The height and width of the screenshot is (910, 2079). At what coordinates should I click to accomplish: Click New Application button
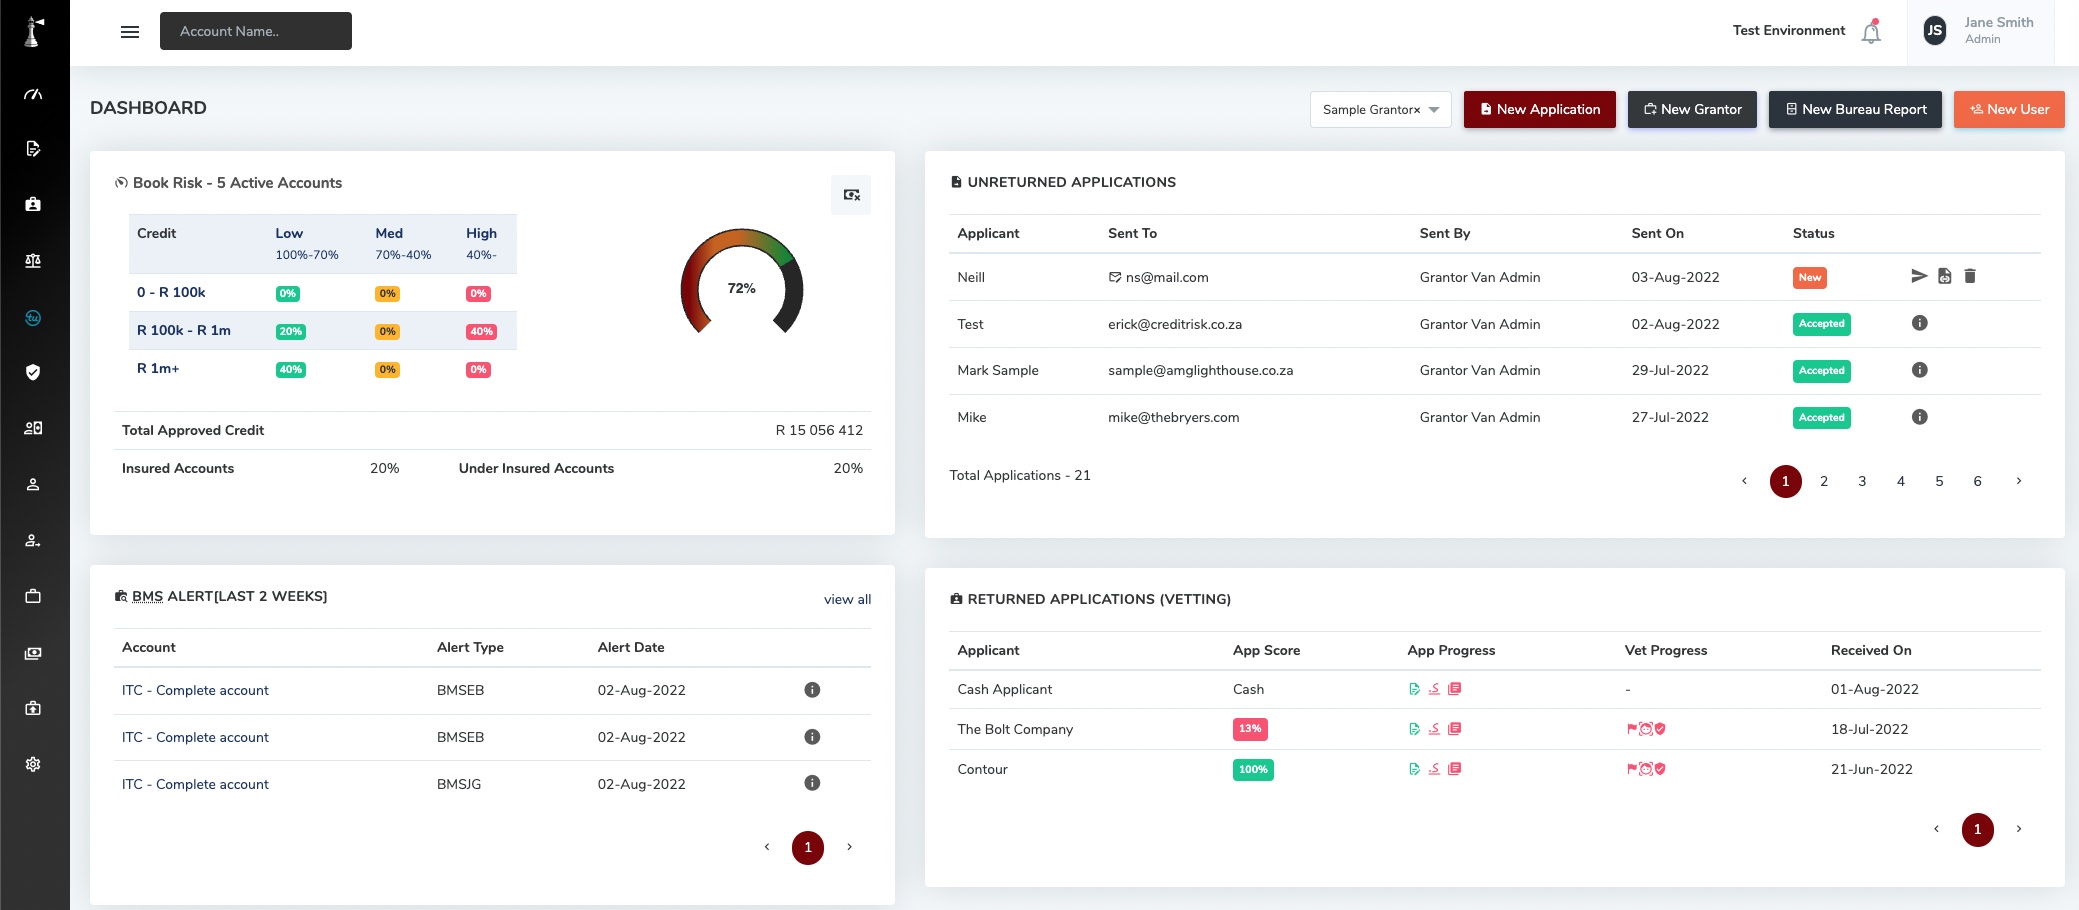point(1540,110)
